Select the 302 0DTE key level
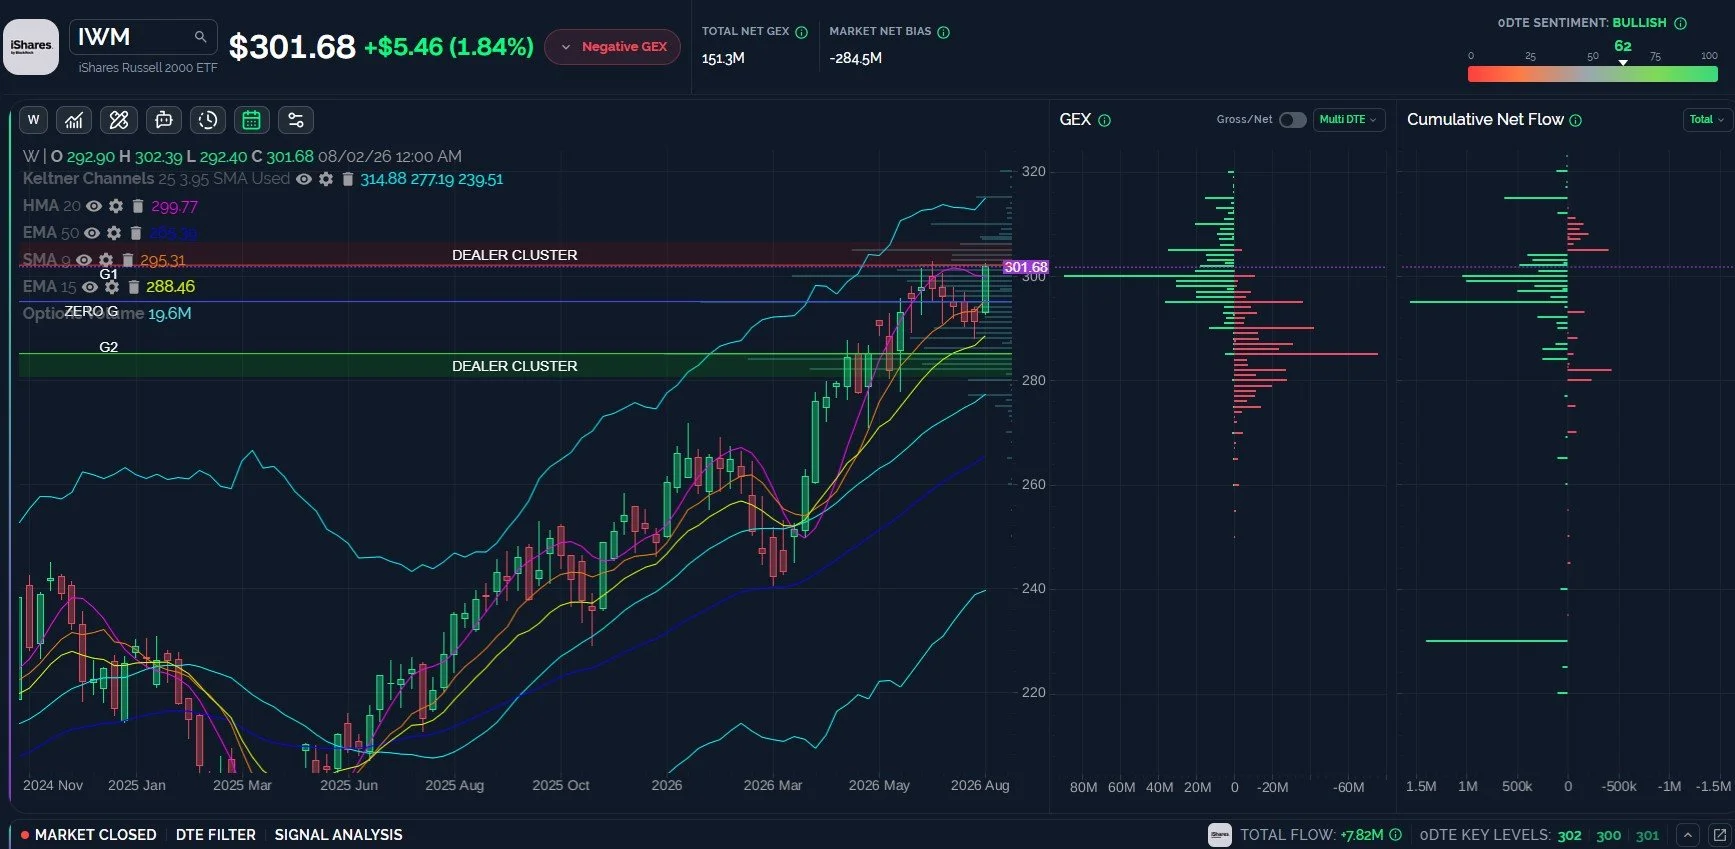The height and width of the screenshot is (849, 1735). click(x=1570, y=835)
